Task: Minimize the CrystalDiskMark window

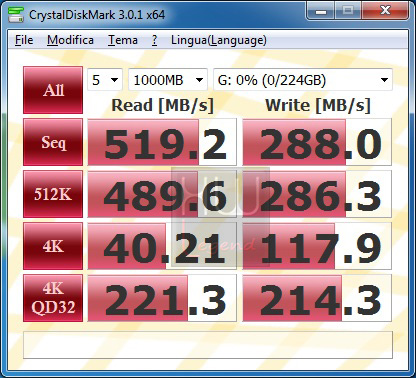Action: (321, 11)
